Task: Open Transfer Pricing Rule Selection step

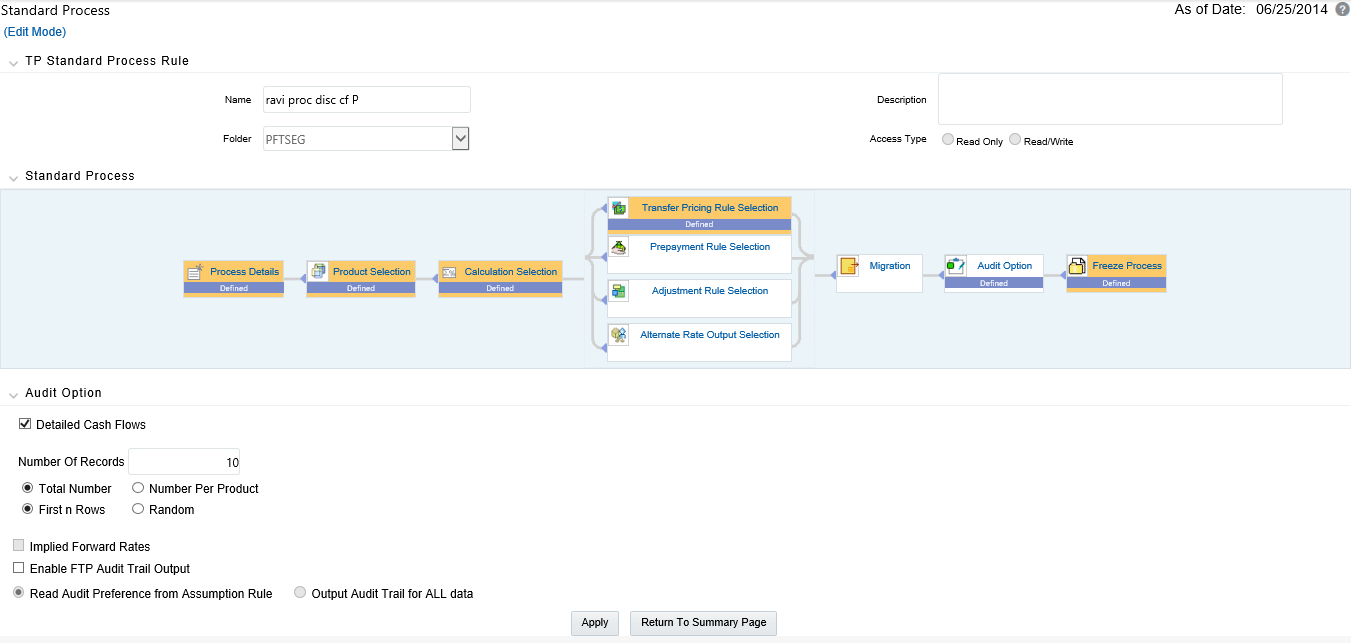Action: [x=710, y=208]
